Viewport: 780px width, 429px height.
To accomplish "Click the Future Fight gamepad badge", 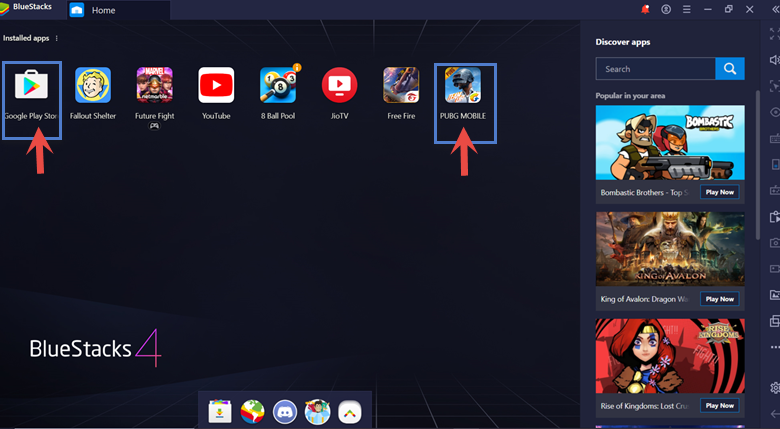I will (x=155, y=126).
